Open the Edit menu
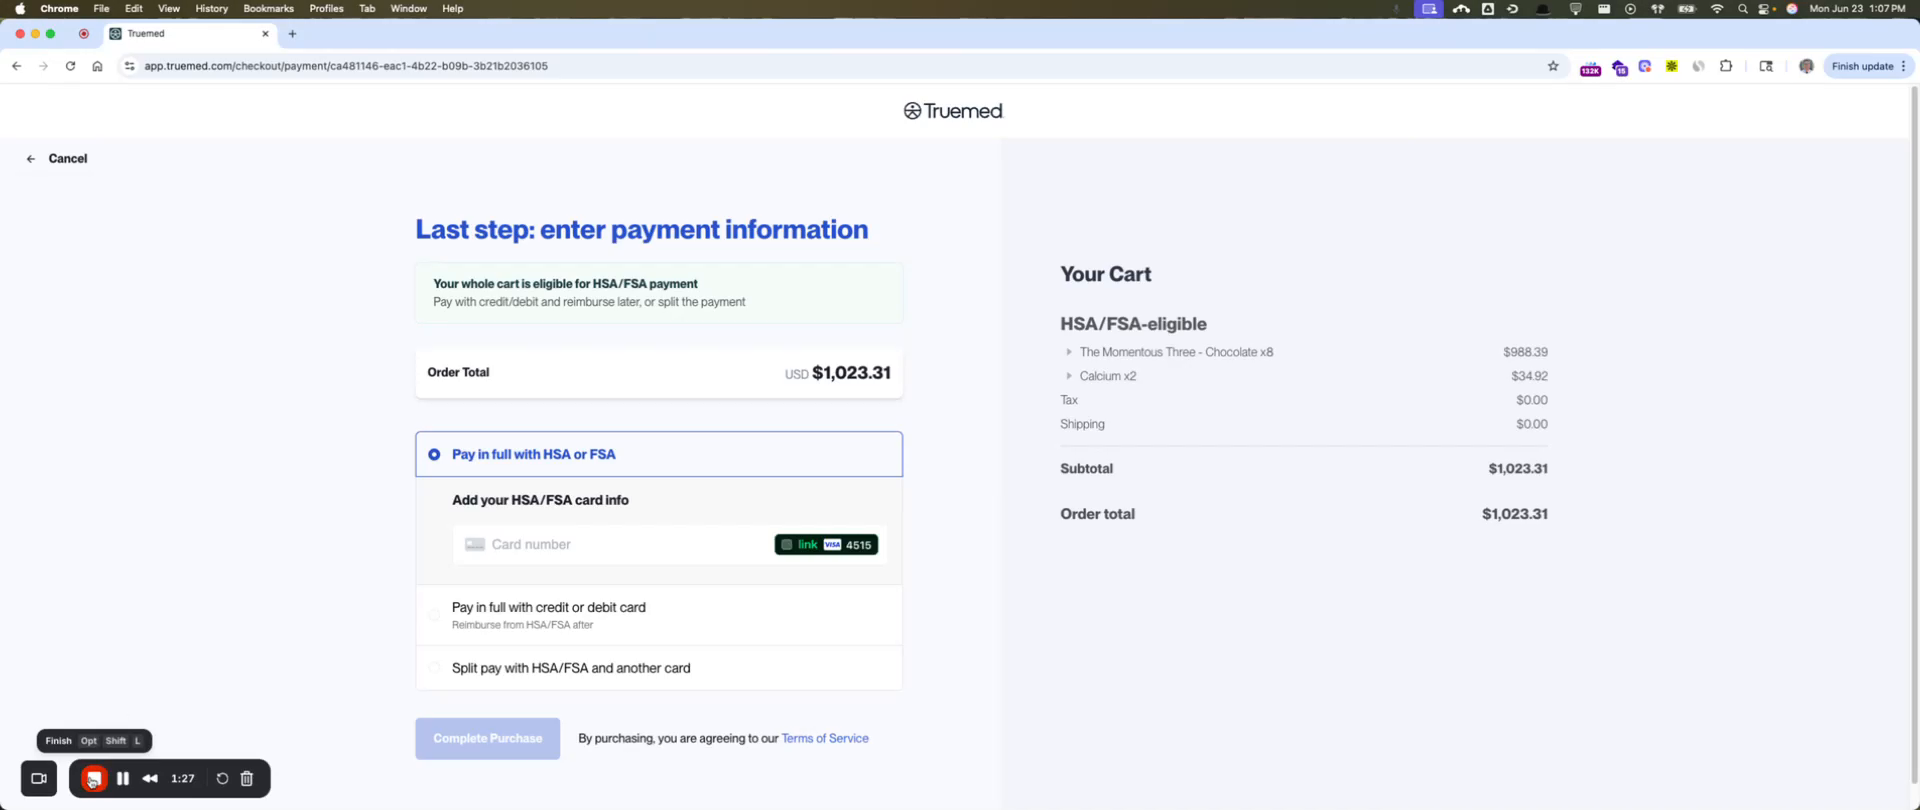 [133, 9]
